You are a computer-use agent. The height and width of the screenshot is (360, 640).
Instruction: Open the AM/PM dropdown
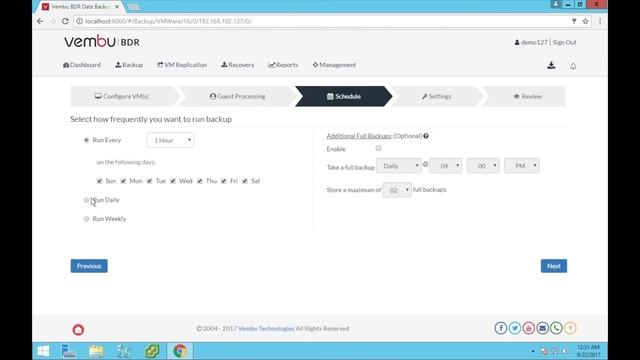[x=522, y=166]
